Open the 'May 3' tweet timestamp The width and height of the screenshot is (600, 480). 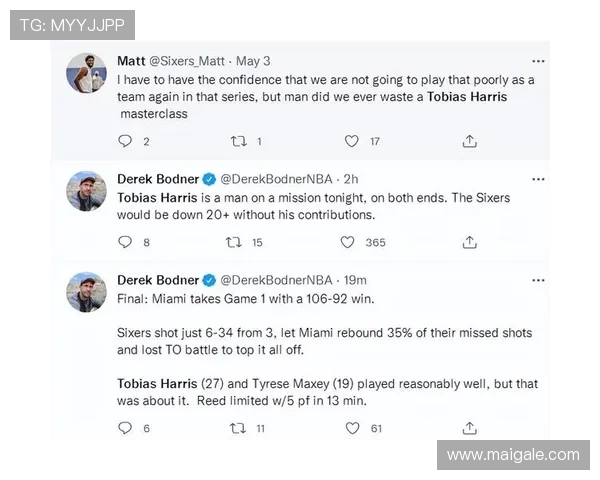pyautogui.click(x=253, y=61)
